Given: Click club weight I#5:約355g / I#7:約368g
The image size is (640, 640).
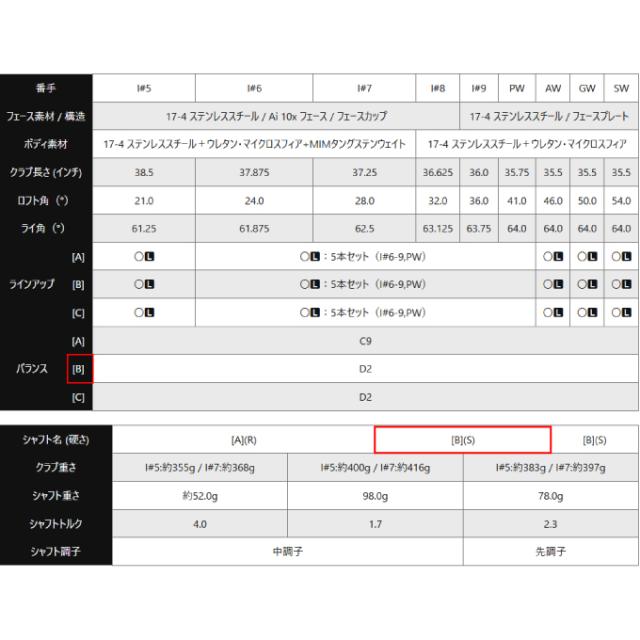Looking at the screenshot, I should coord(200,468).
